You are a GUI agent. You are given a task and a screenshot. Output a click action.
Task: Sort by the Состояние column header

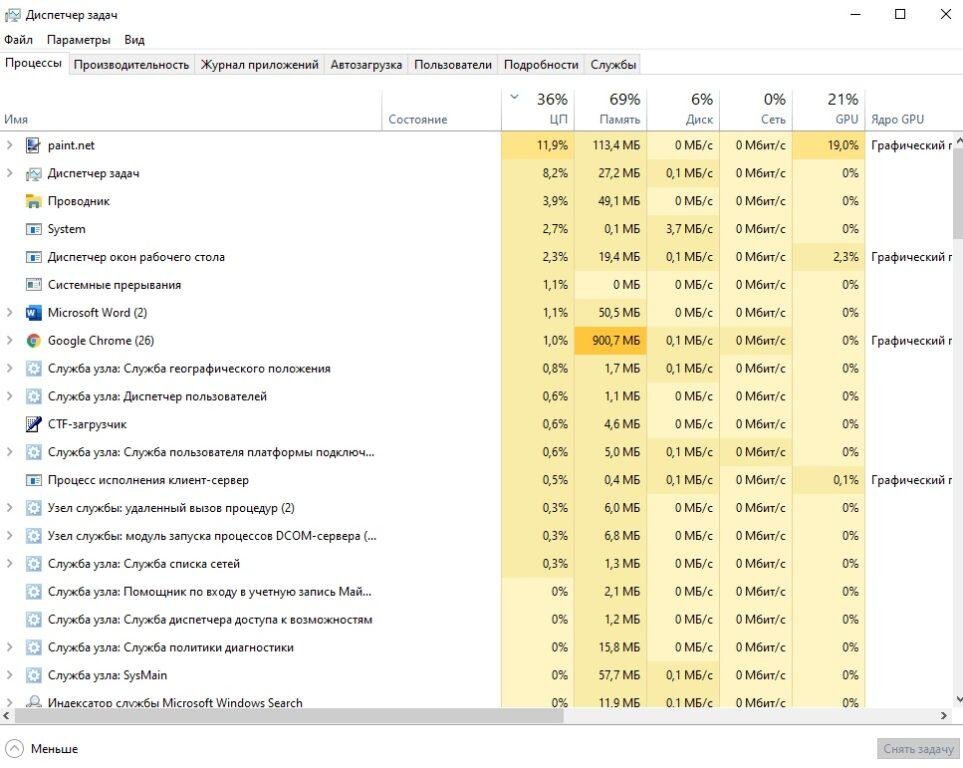coord(442,109)
